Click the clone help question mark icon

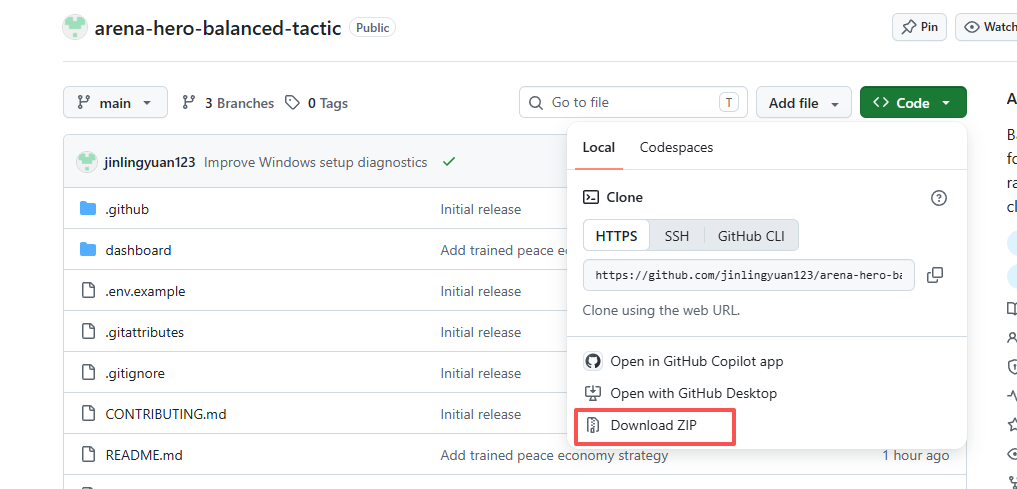(939, 198)
